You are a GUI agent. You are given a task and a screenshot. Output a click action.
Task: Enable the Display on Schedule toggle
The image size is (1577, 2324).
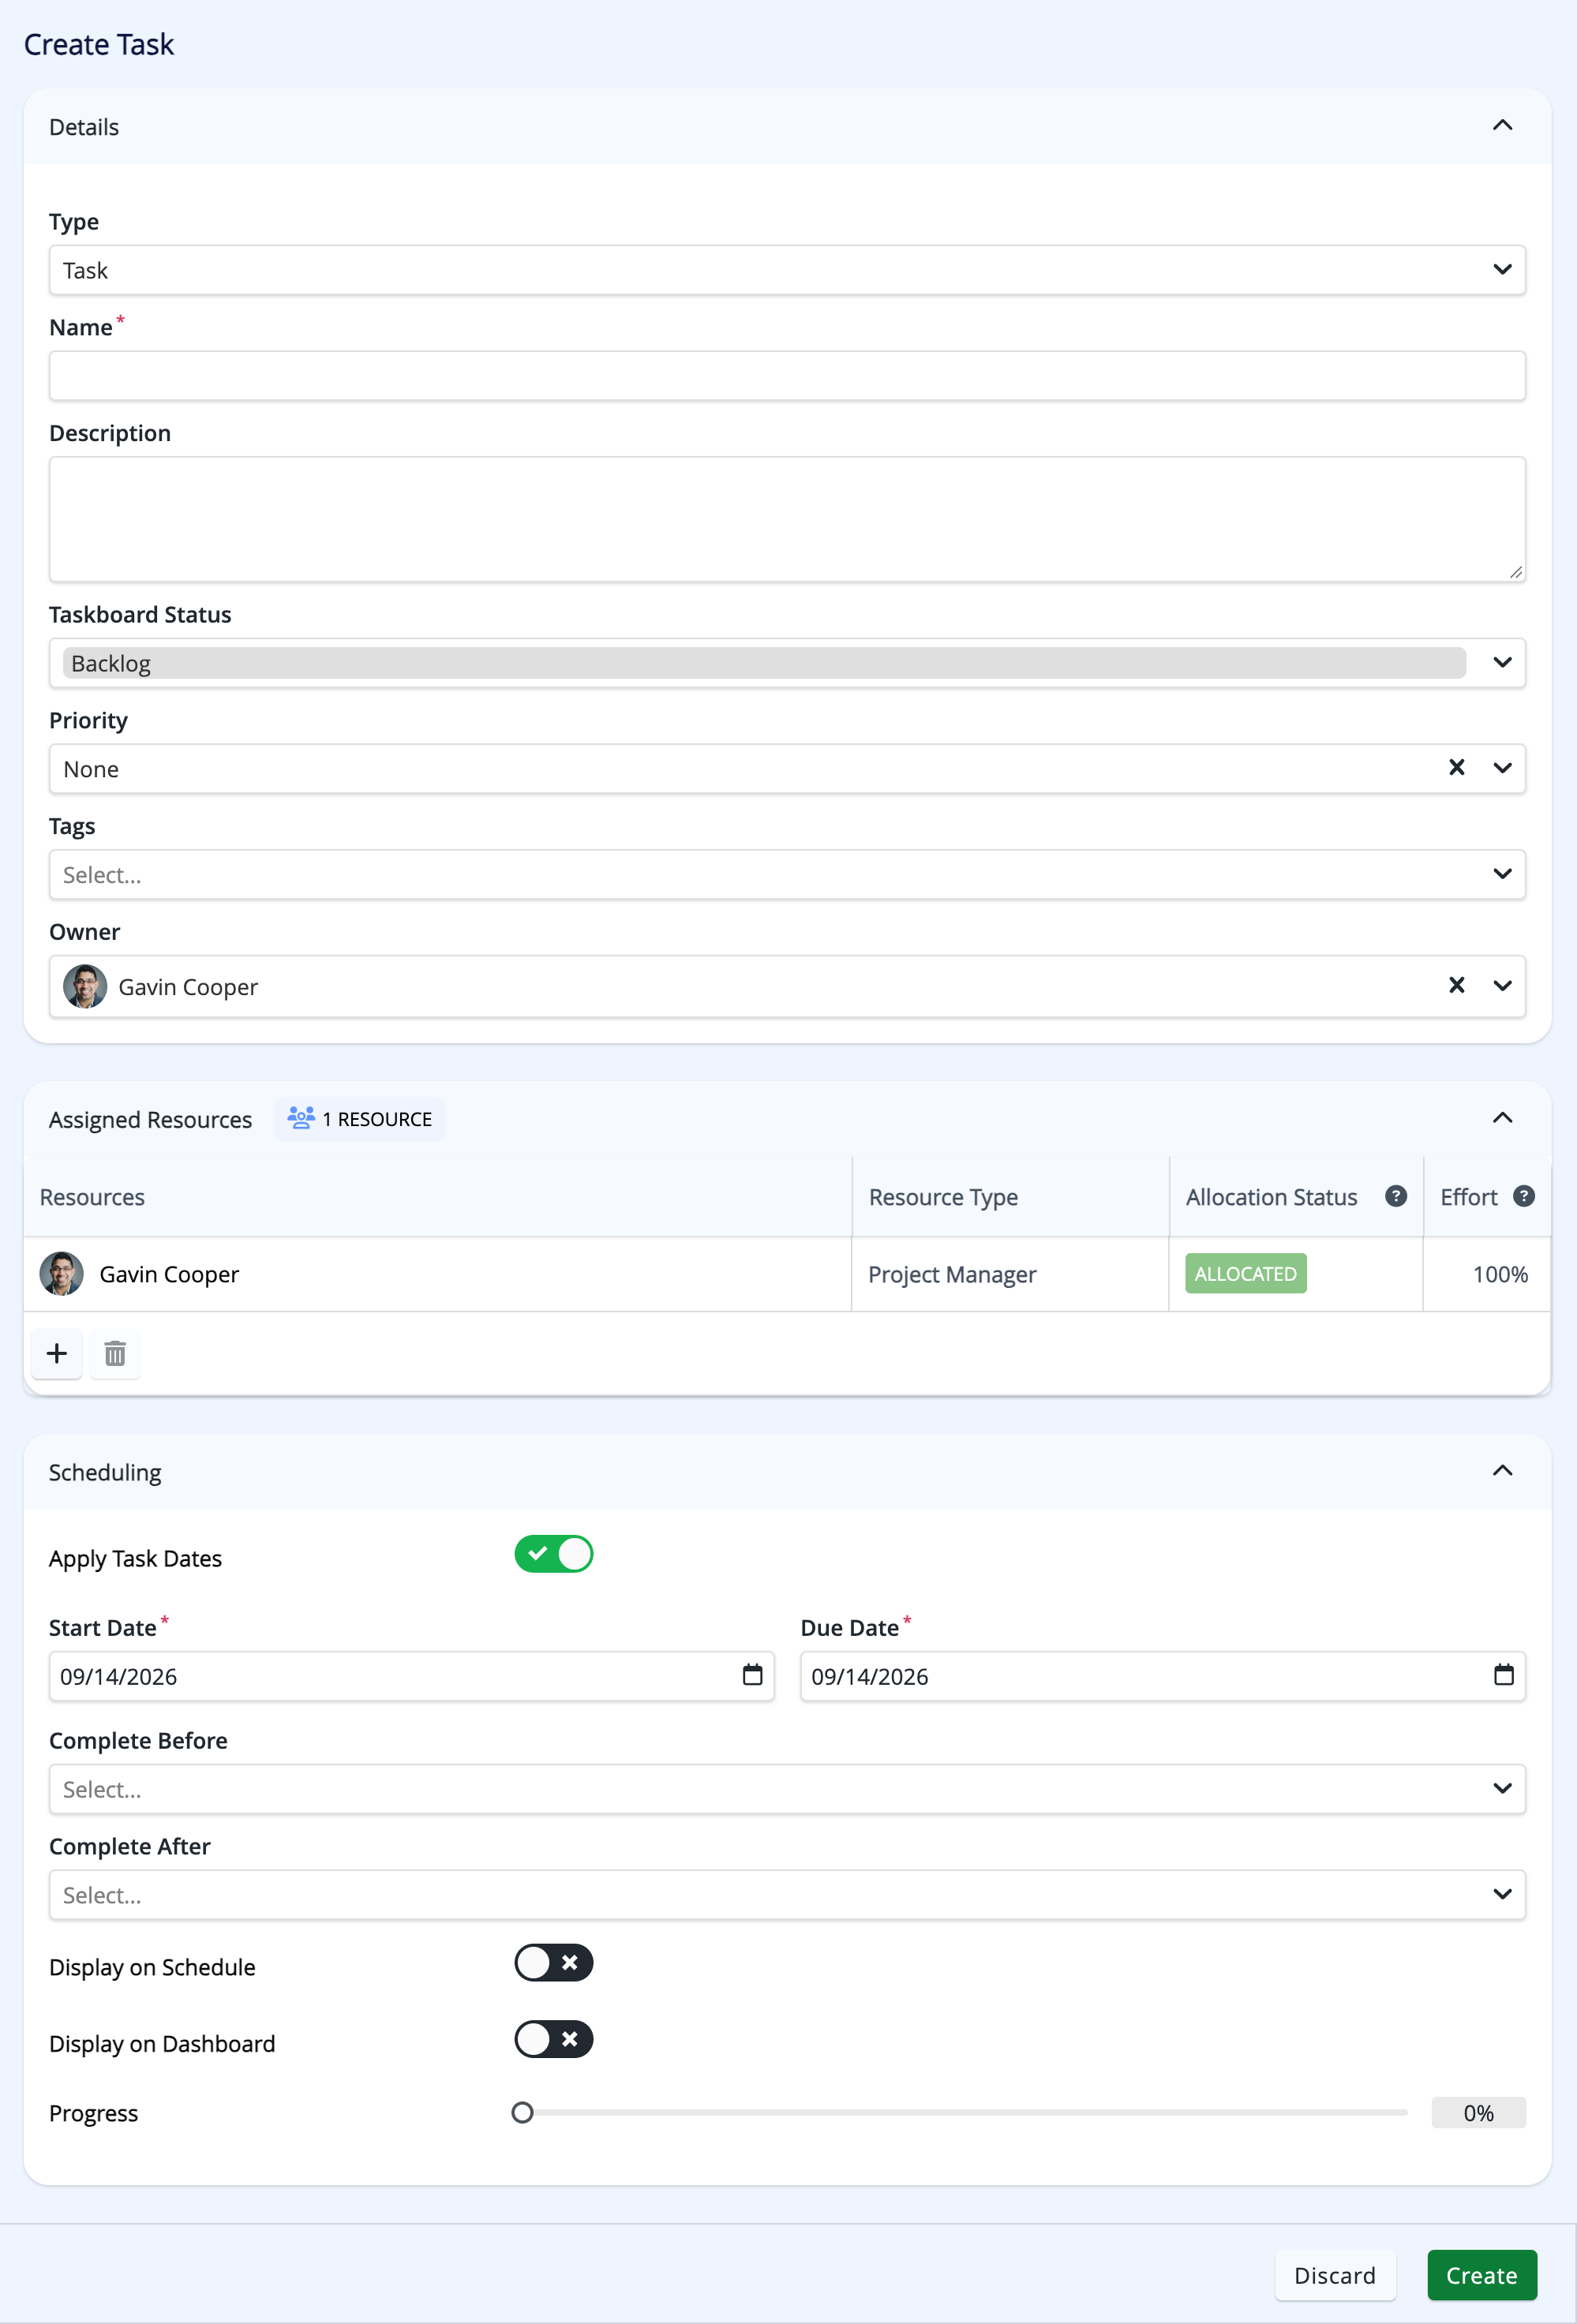554,1962
